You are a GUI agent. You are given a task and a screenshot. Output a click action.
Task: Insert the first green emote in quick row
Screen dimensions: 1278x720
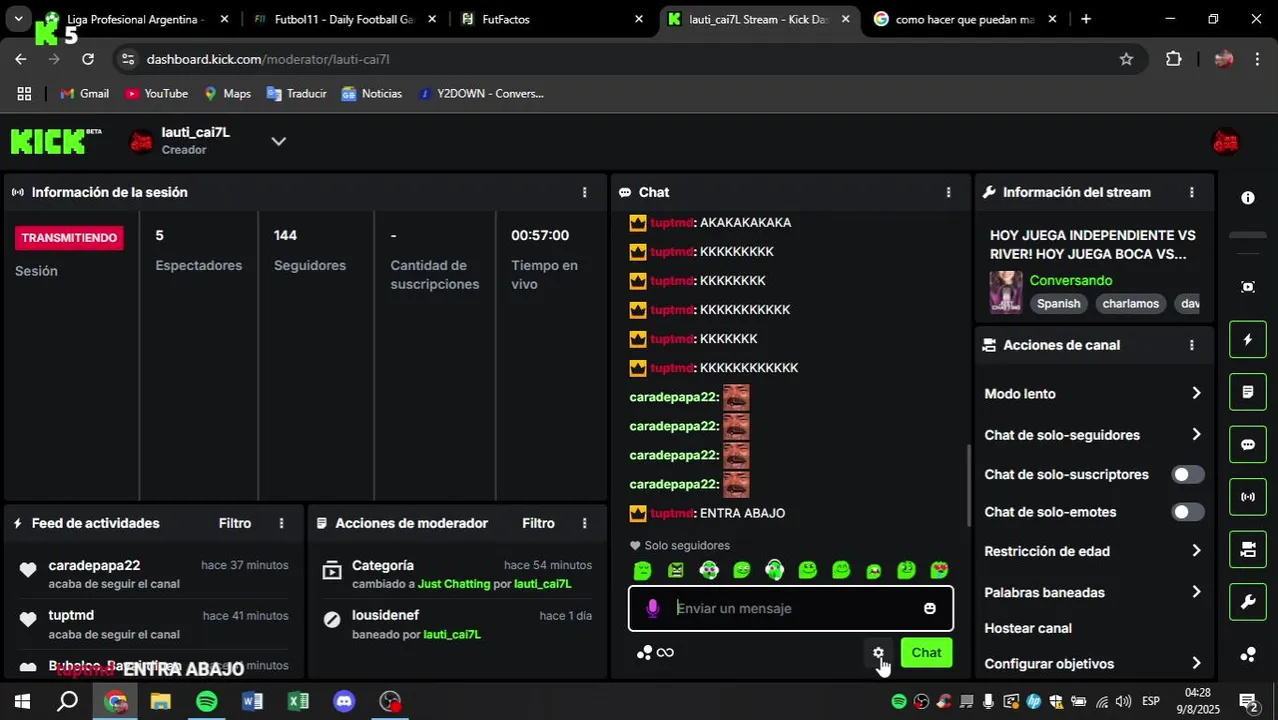(x=643, y=570)
